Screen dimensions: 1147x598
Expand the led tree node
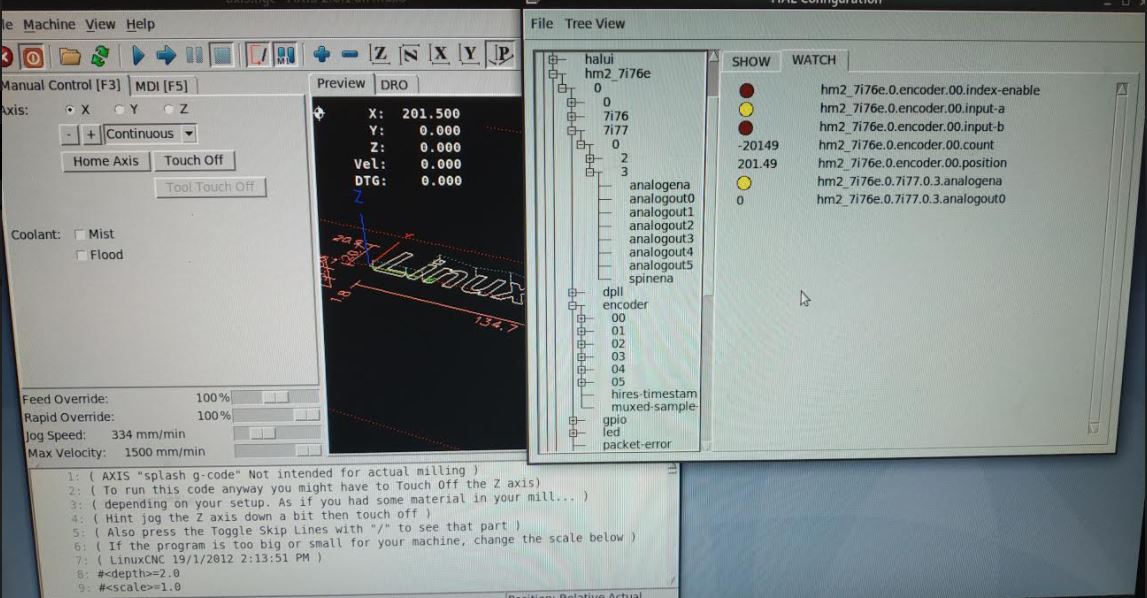click(x=573, y=433)
